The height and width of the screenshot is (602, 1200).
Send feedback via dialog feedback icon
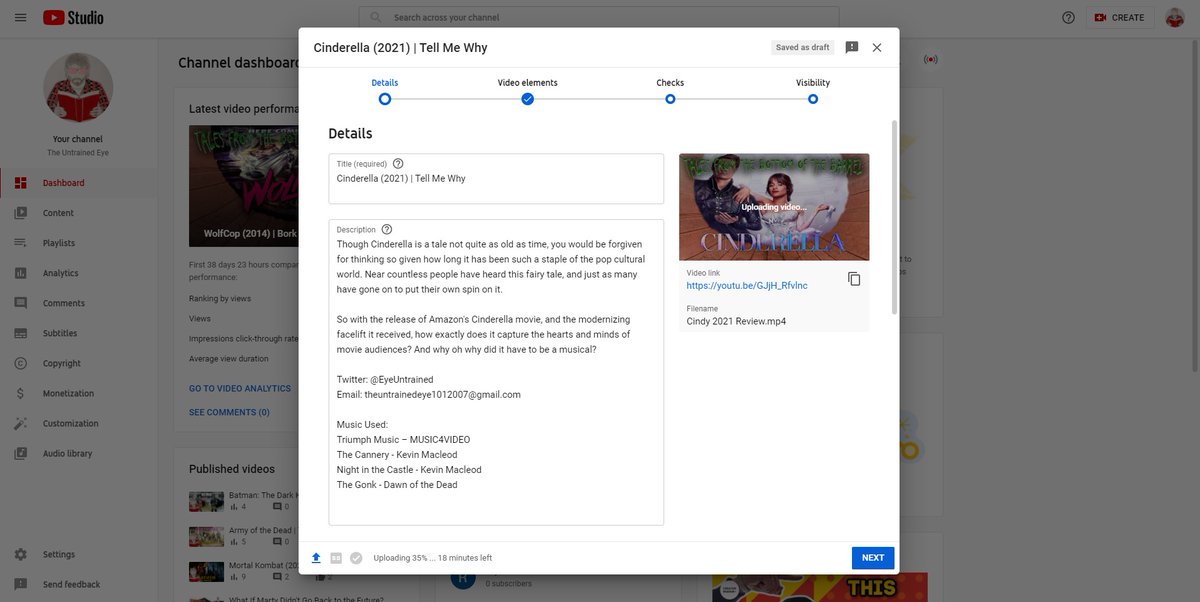pos(852,47)
